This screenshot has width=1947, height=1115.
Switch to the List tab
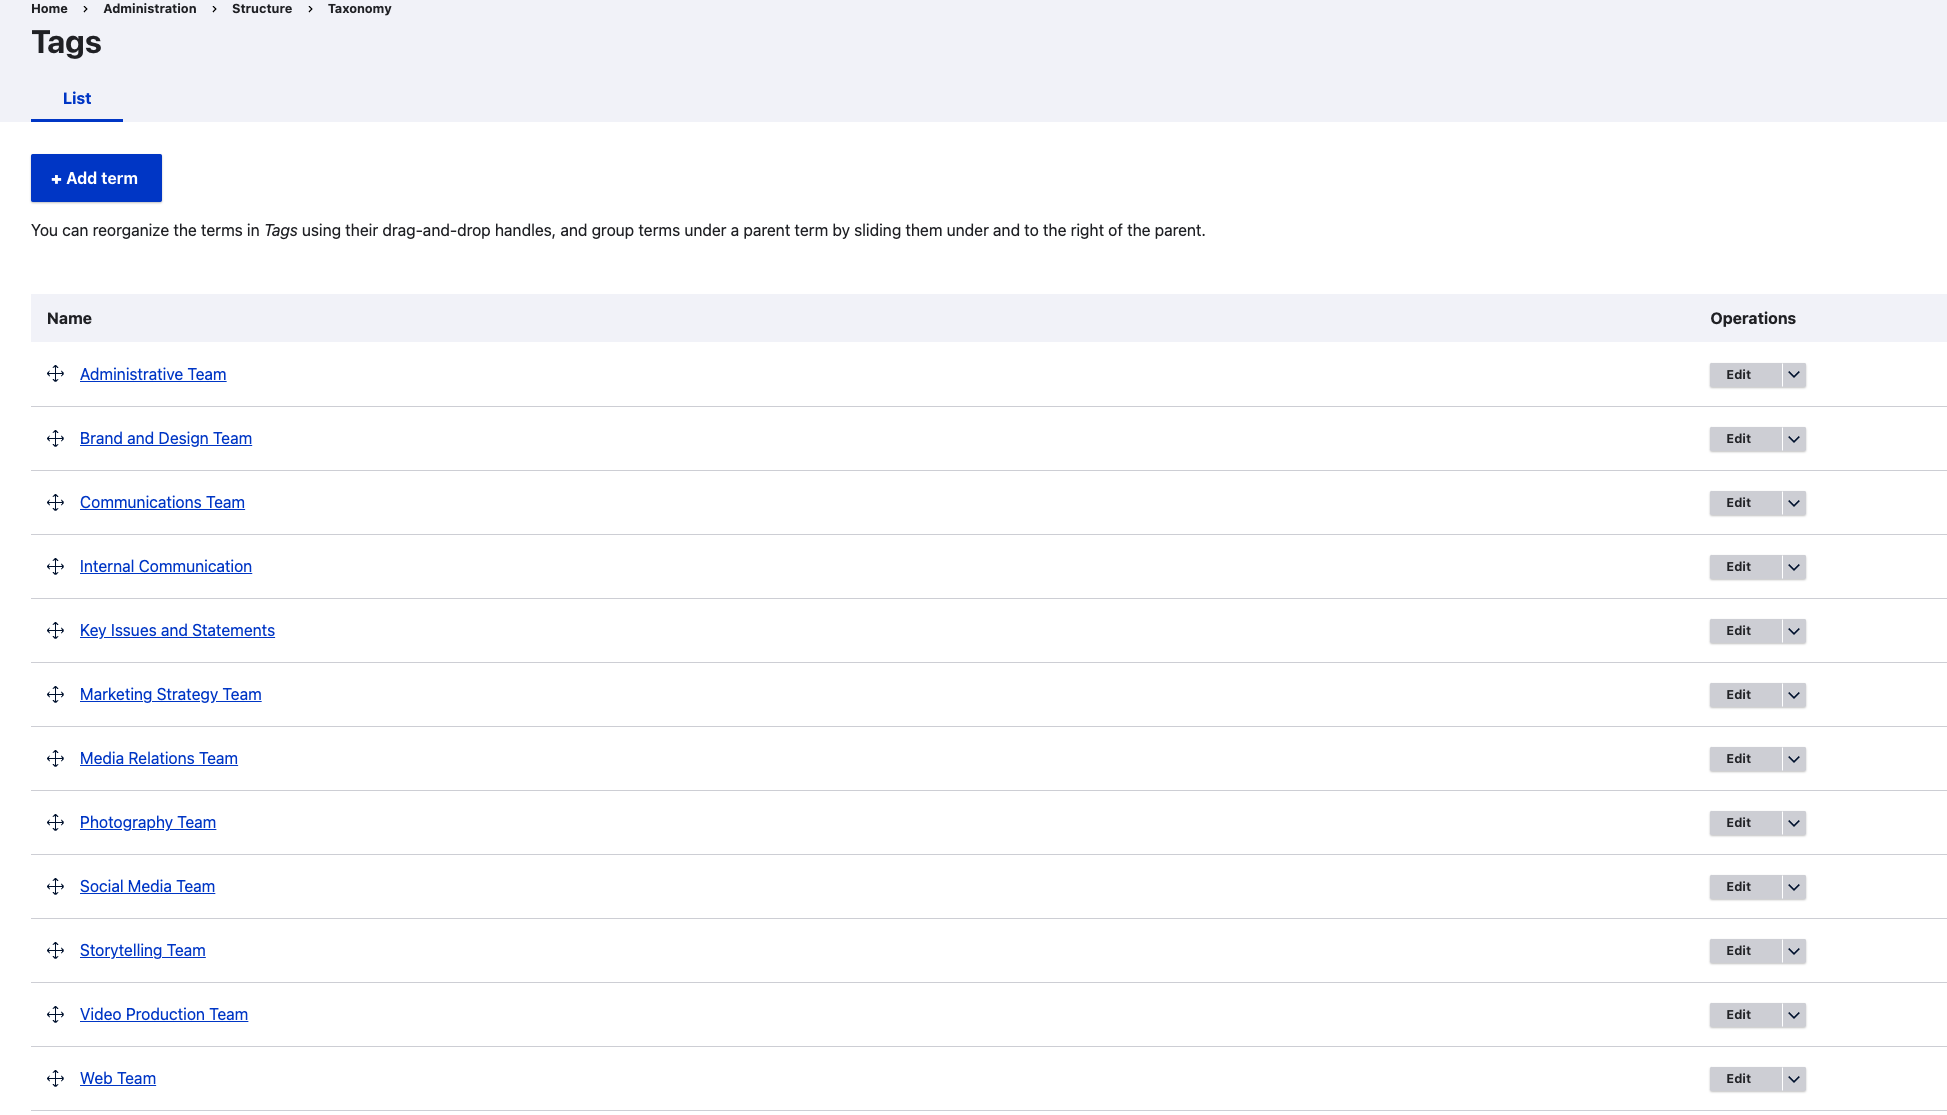(76, 98)
